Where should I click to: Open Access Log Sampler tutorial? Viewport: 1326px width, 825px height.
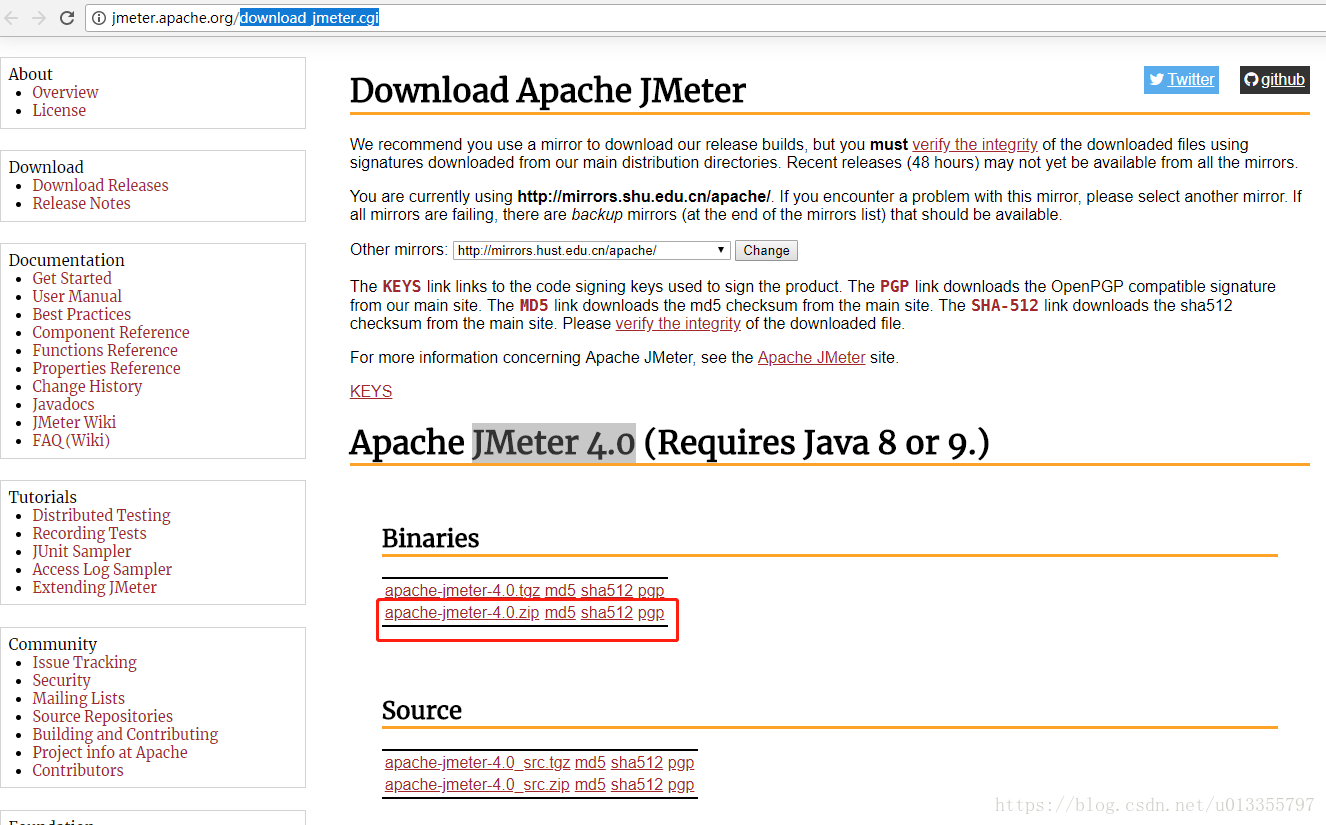point(102,569)
